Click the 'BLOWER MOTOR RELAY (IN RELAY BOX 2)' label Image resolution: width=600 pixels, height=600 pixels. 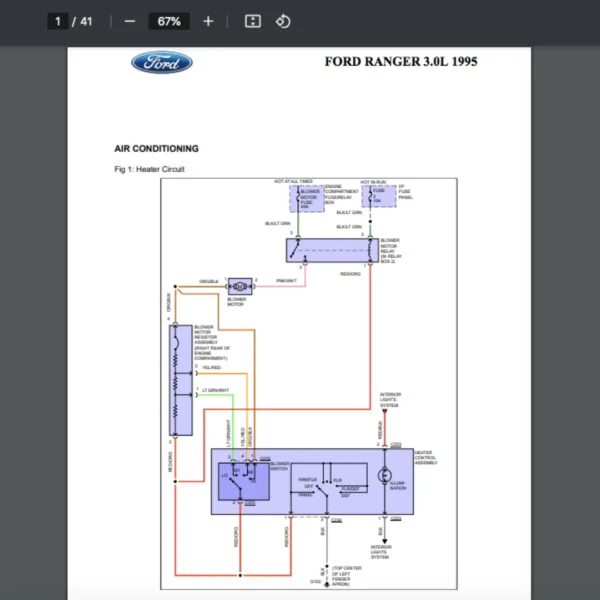(x=391, y=251)
